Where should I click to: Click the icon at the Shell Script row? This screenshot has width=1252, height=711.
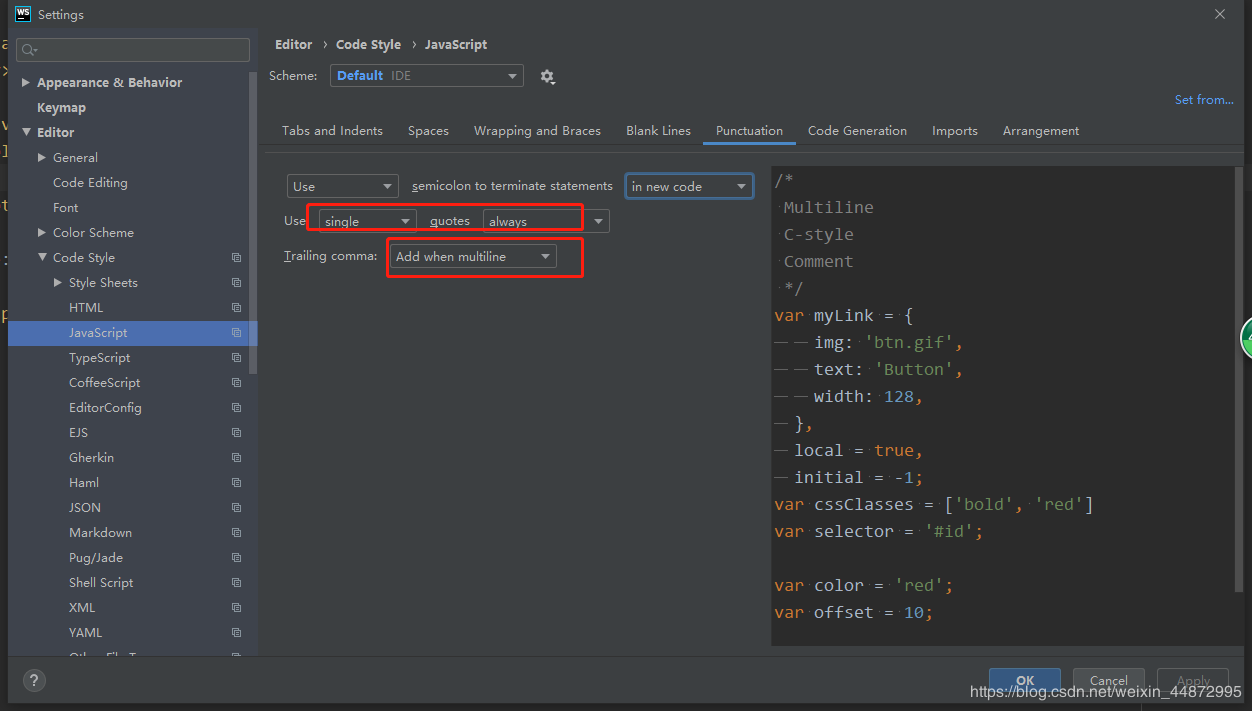pyautogui.click(x=237, y=583)
